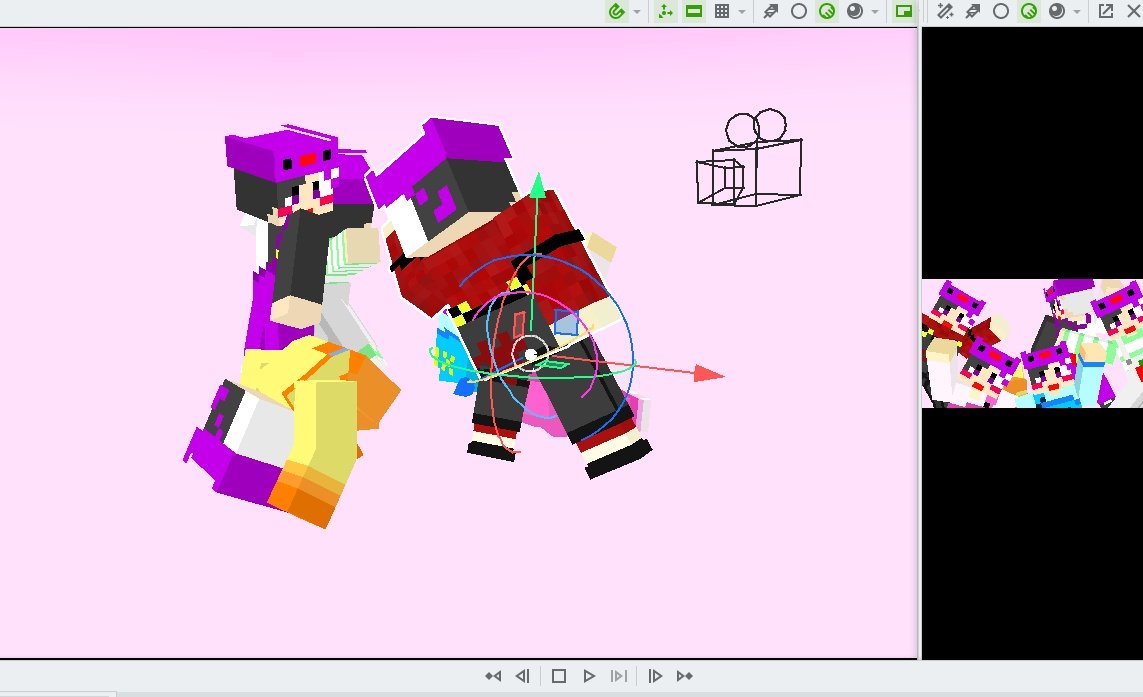The height and width of the screenshot is (697, 1143).
Task: Click the camera preview render image
Action: pyautogui.click(x=1032, y=343)
